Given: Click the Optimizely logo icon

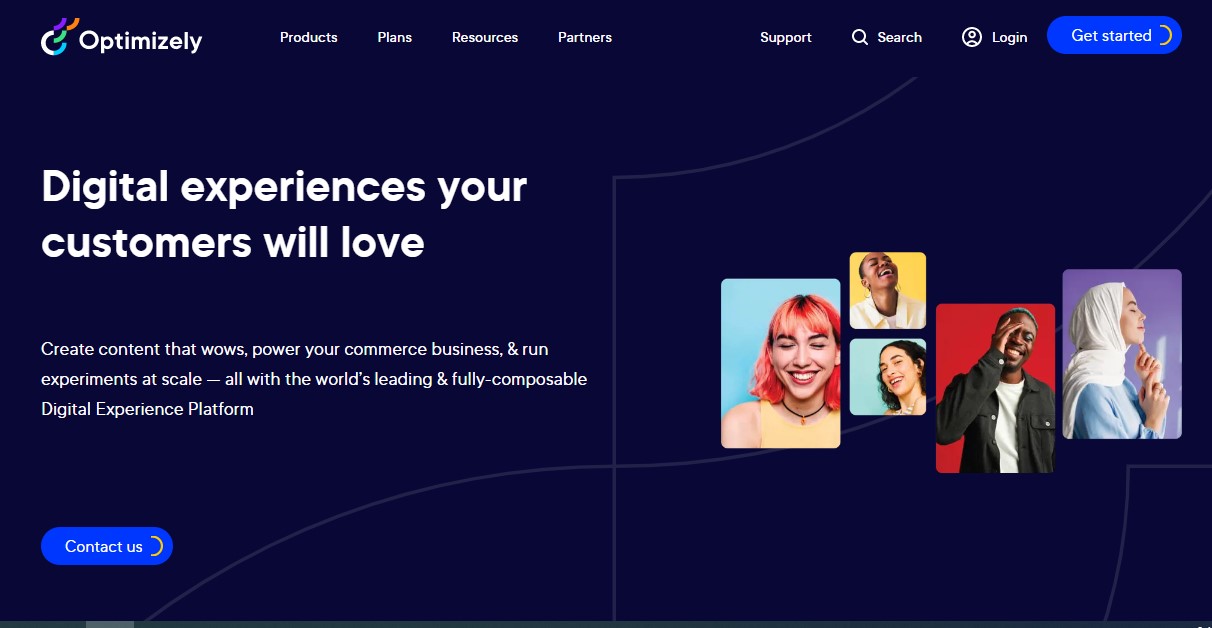Looking at the screenshot, I should point(59,37).
